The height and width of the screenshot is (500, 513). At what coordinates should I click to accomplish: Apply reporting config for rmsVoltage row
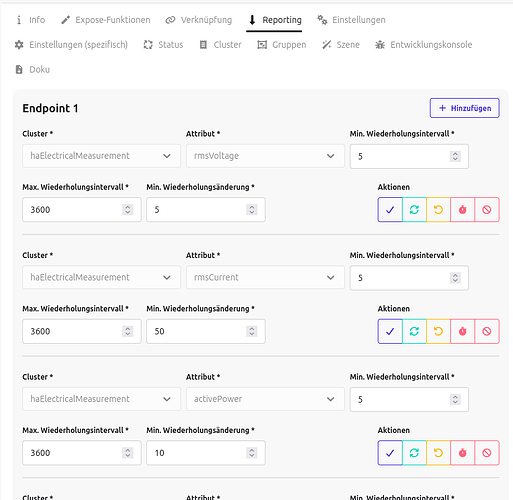(390, 210)
